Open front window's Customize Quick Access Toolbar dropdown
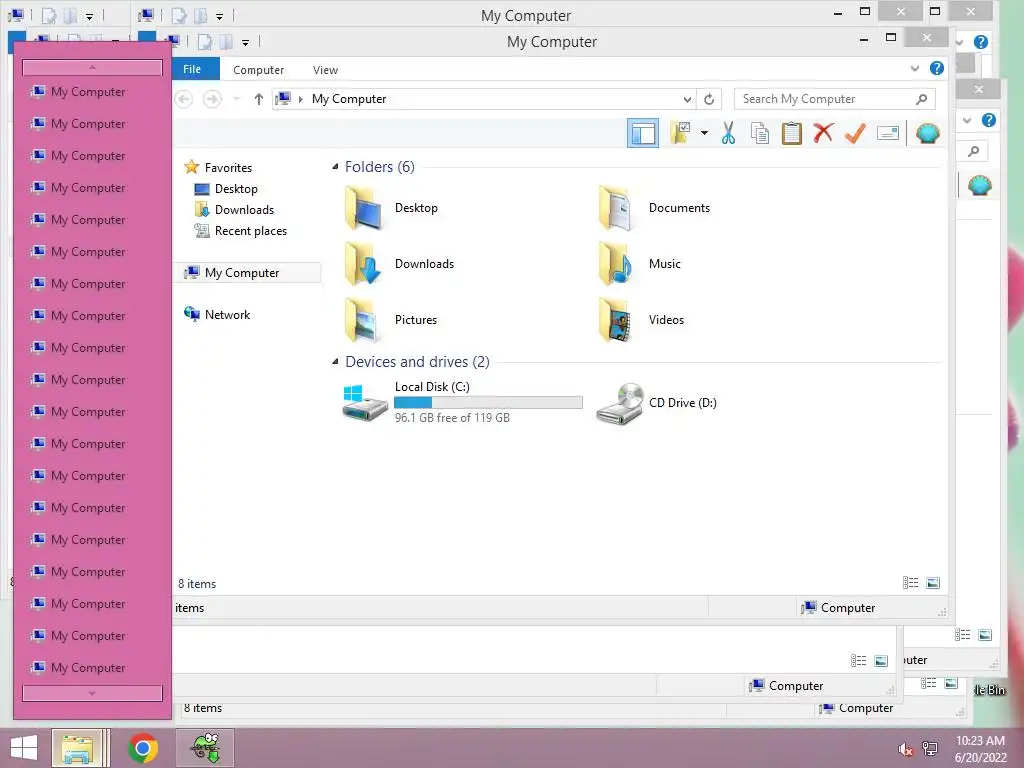 click(246, 43)
